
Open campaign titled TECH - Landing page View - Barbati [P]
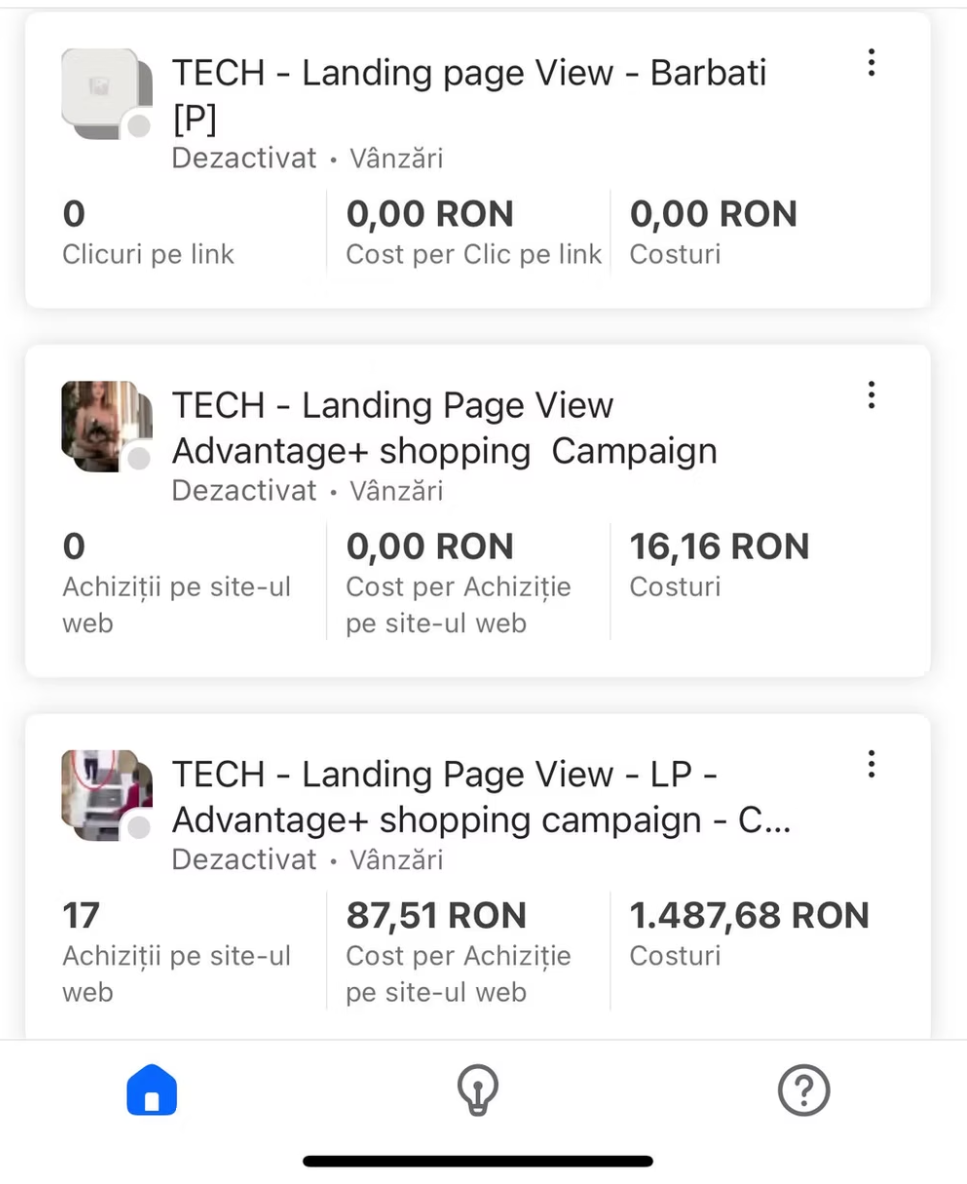pyautogui.click(x=469, y=95)
